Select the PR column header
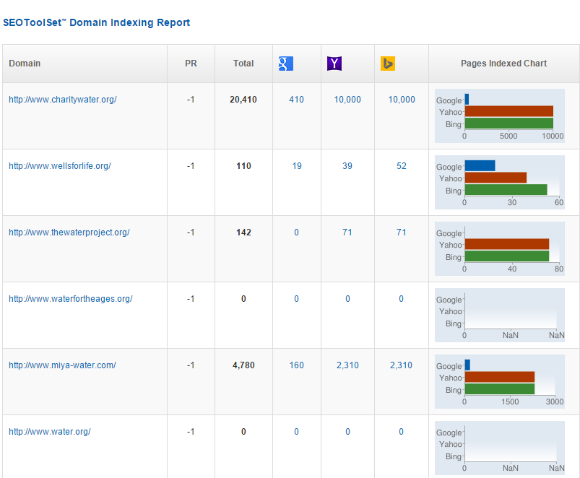This screenshot has height=478, width=580. pos(191,63)
